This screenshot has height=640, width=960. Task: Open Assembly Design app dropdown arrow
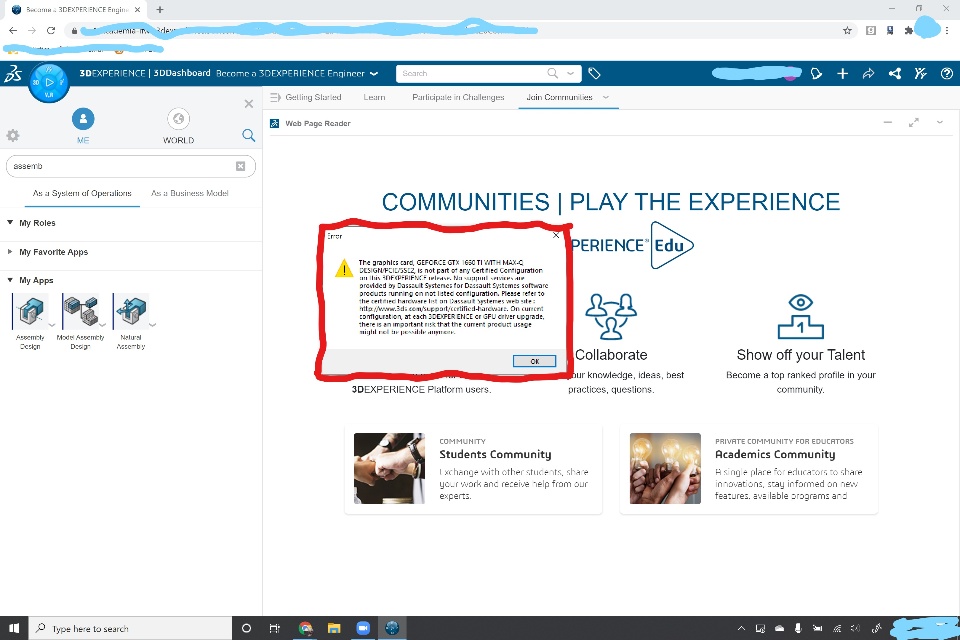tap(51, 325)
